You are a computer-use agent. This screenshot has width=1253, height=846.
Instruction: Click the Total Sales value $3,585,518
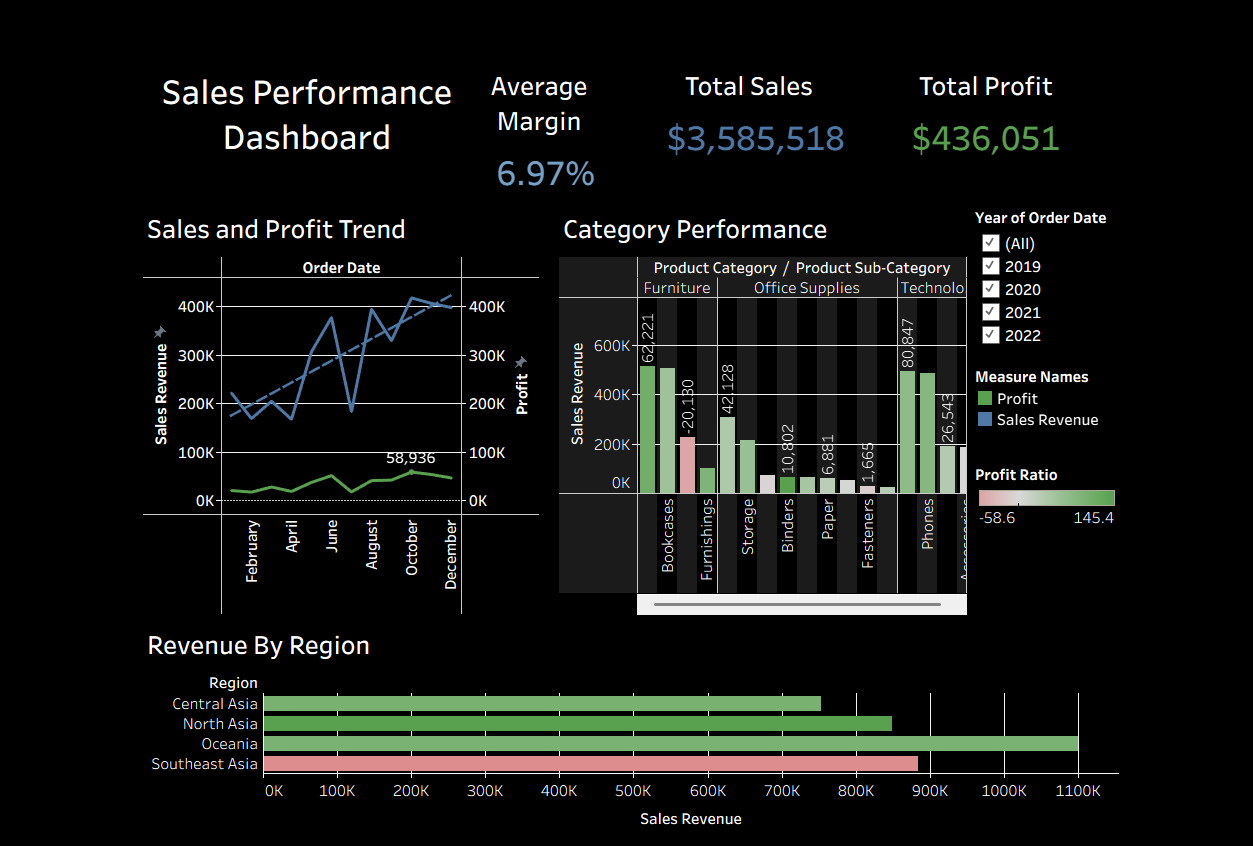(x=756, y=138)
